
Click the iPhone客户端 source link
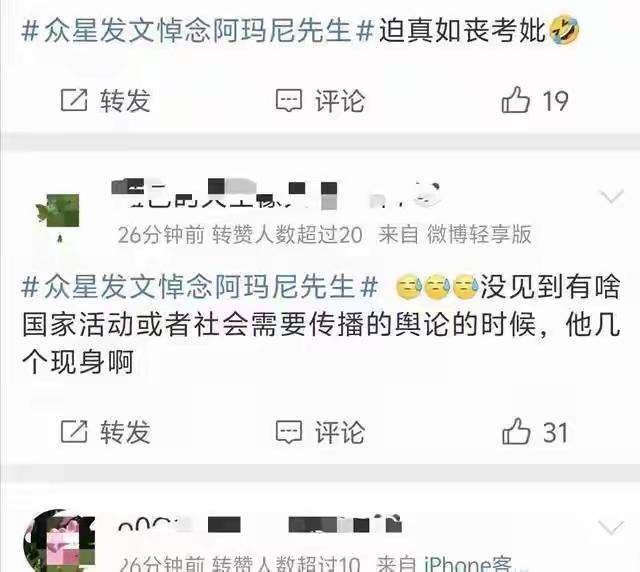(468, 564)
